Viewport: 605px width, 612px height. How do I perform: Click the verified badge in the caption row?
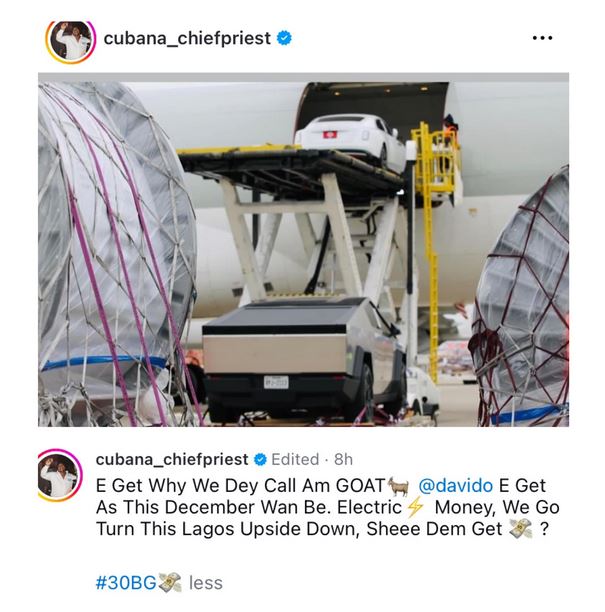pos(260,459)
